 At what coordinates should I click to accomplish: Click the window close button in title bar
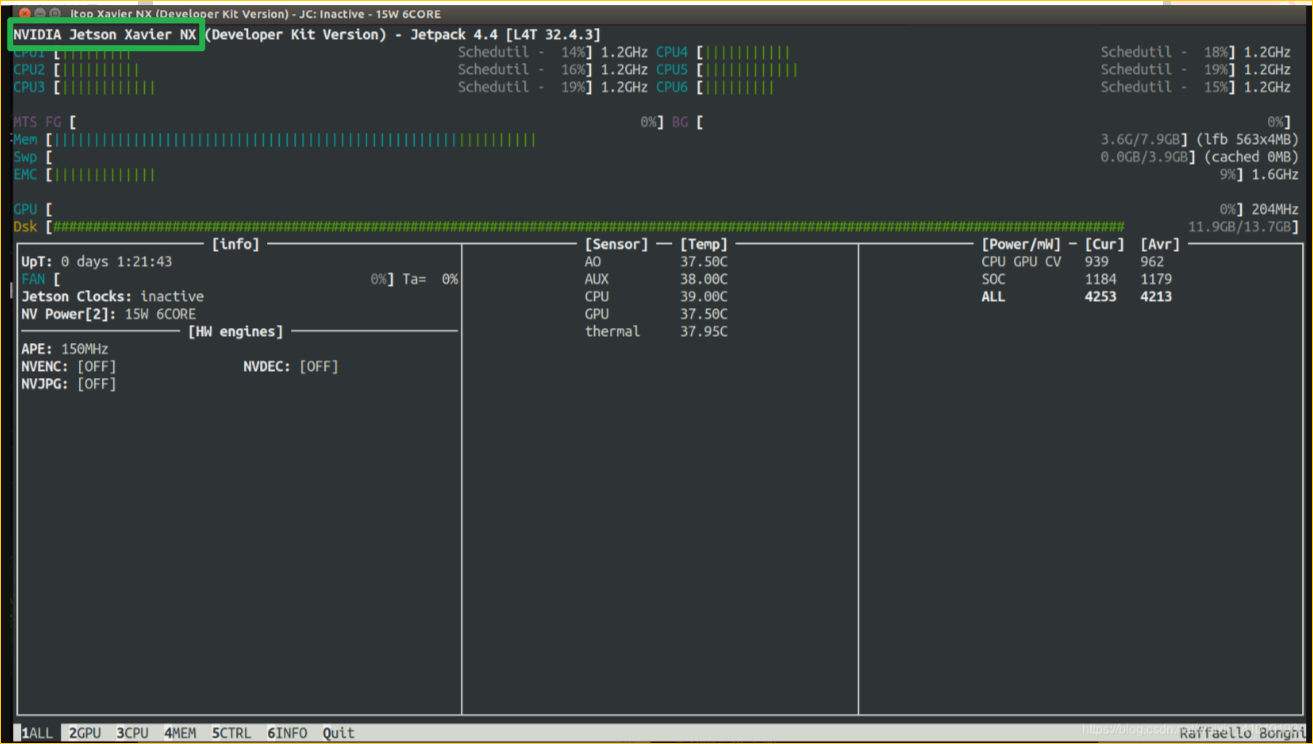24,14
